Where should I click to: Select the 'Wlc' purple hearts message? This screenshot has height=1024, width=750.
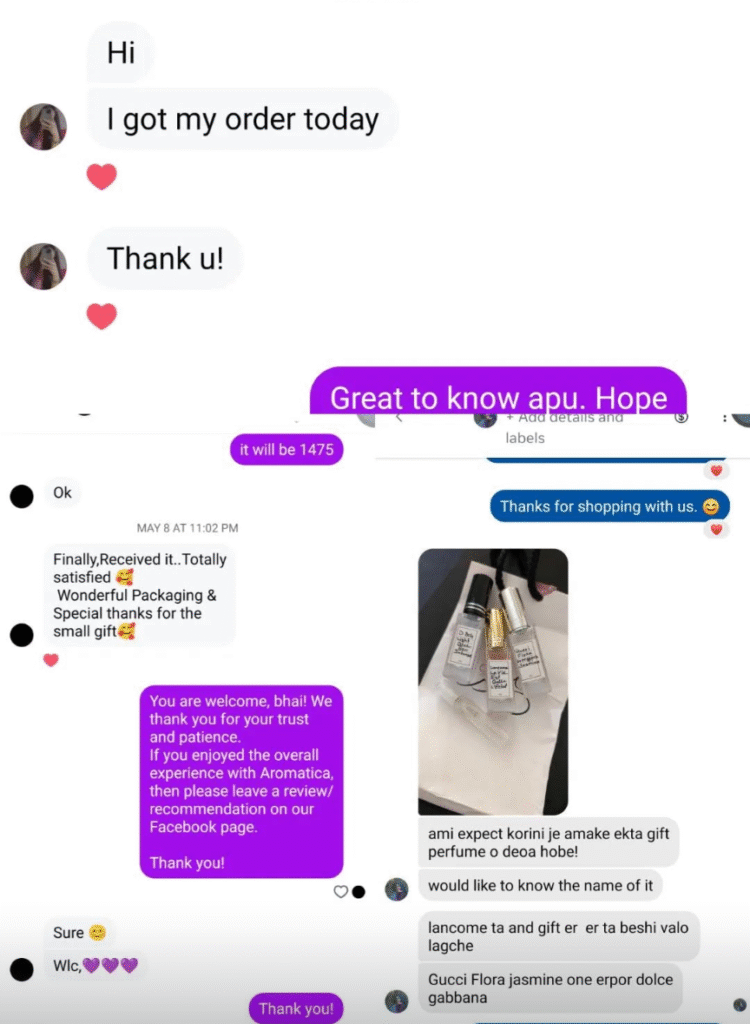click(x=95, y=966)
